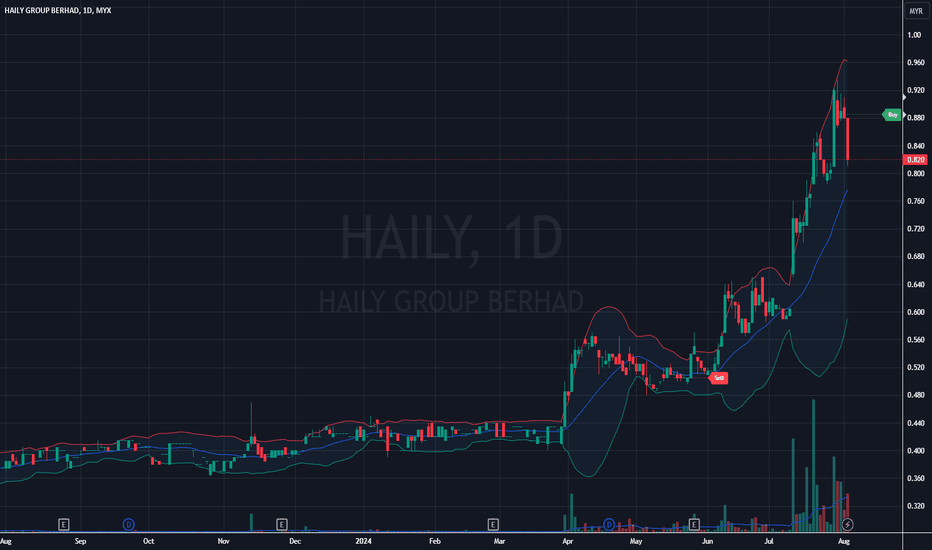This screenshot has width=932, height=550.
Task: Click the Apr label on time axis
Action: (x=568, y=541)
